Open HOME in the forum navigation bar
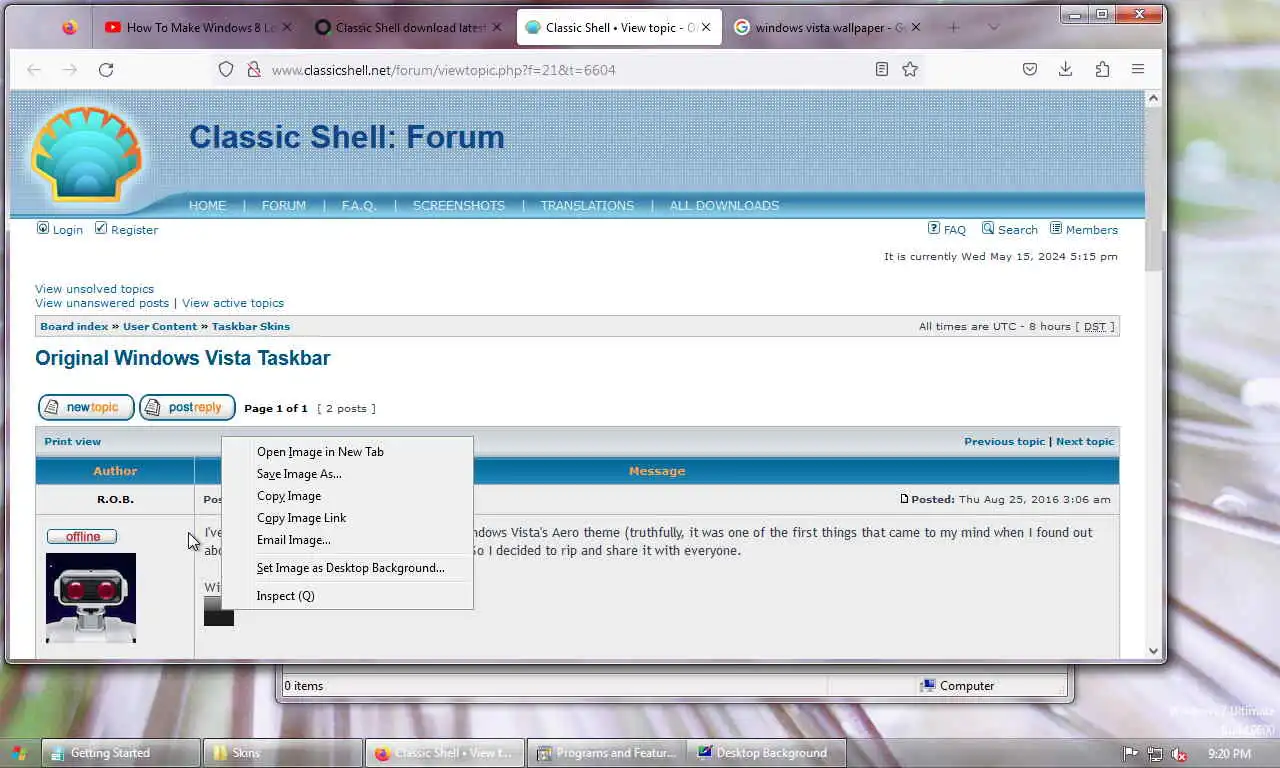1280x768 pixels. [x=207, y=205]
